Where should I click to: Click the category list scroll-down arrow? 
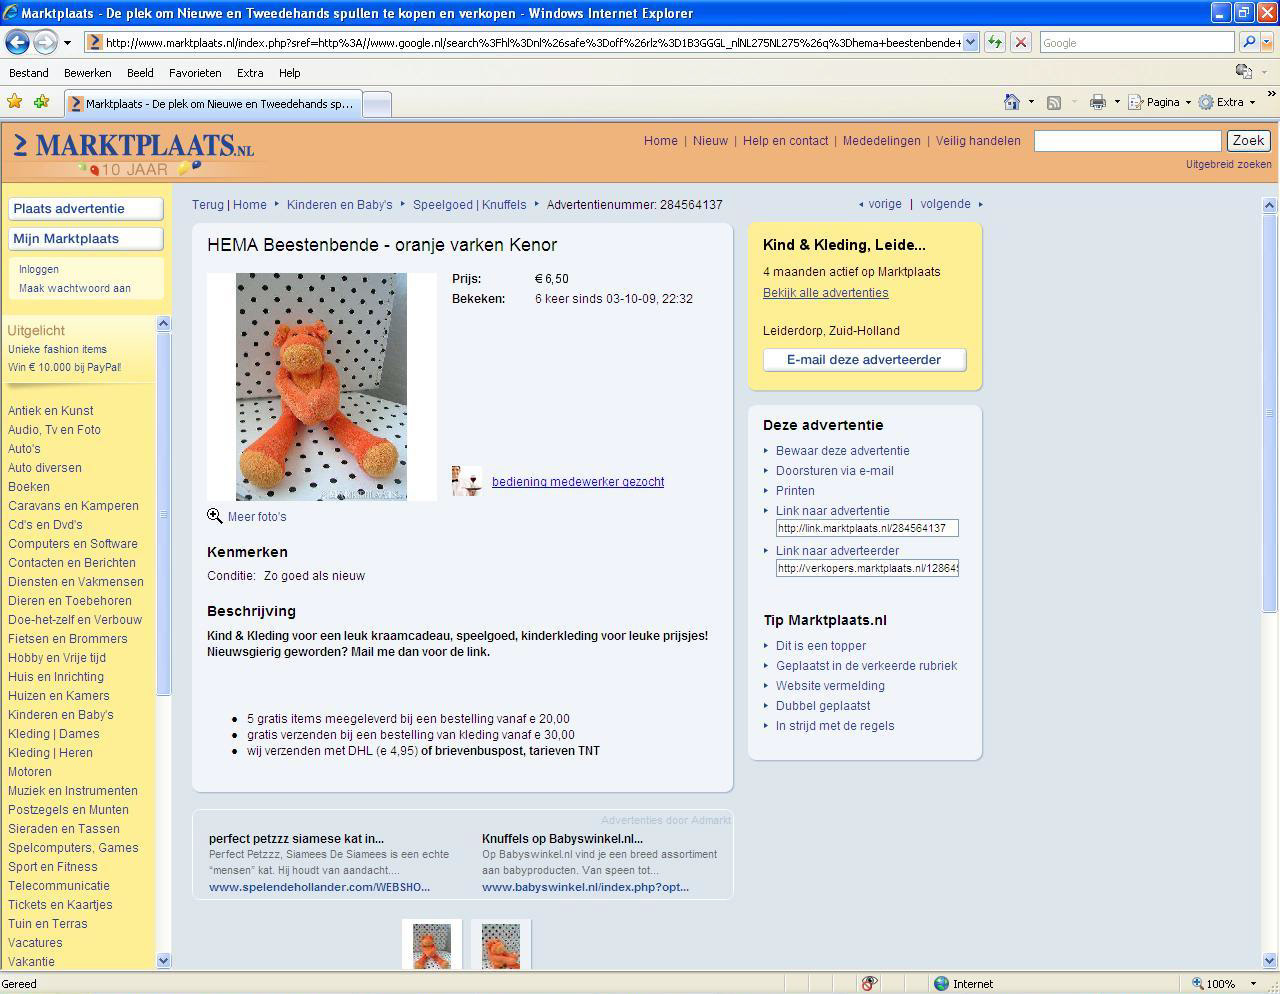point(164,961)
